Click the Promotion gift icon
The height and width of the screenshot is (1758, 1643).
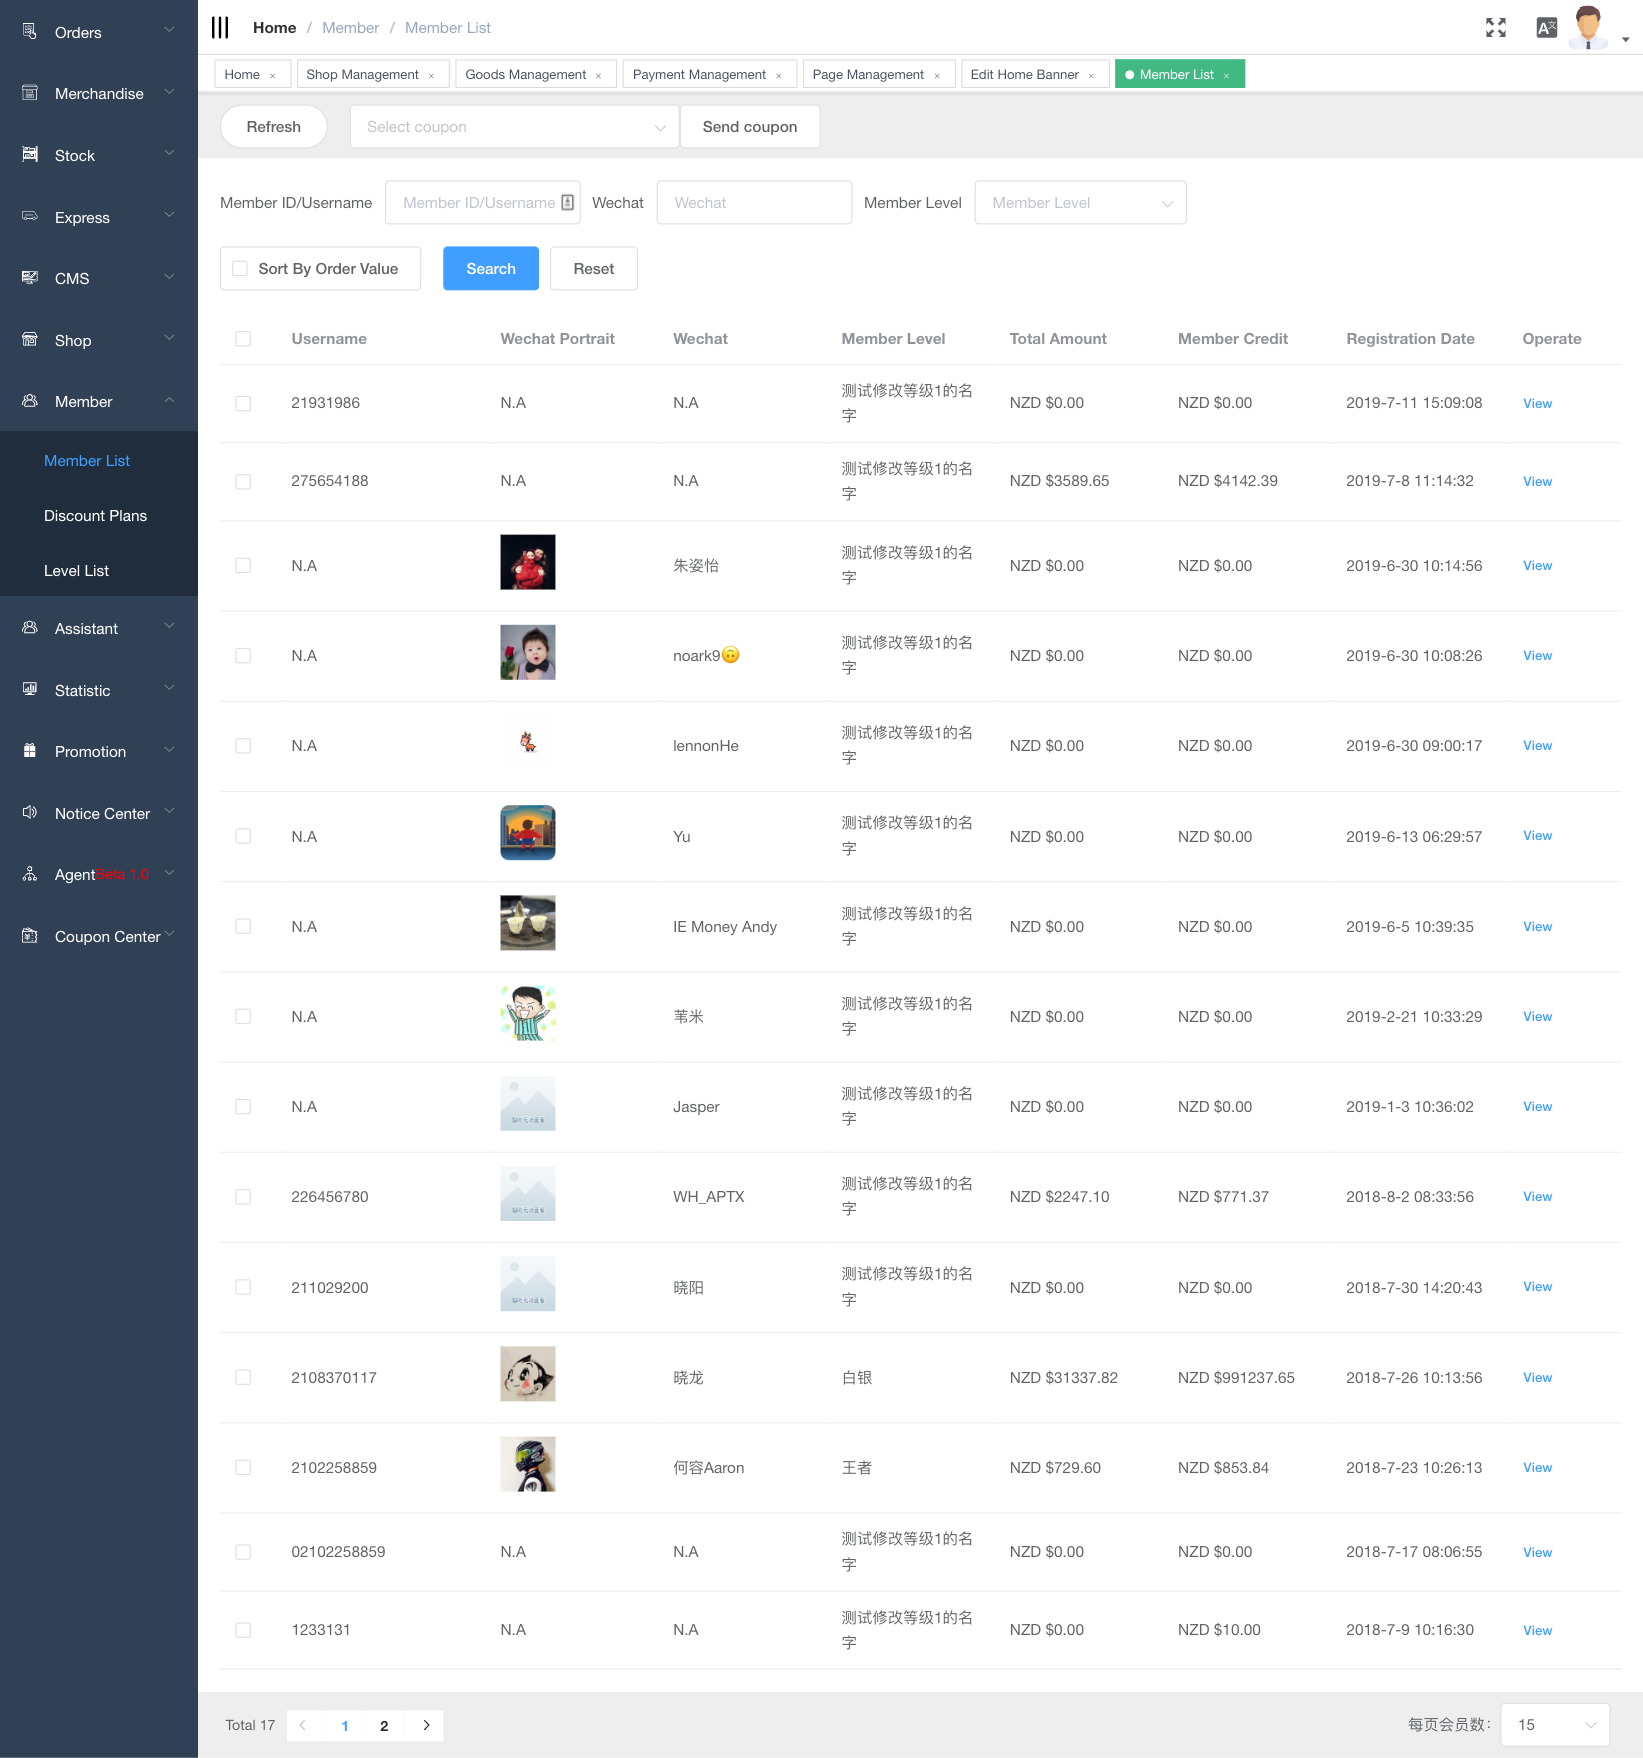pos(30,751)
